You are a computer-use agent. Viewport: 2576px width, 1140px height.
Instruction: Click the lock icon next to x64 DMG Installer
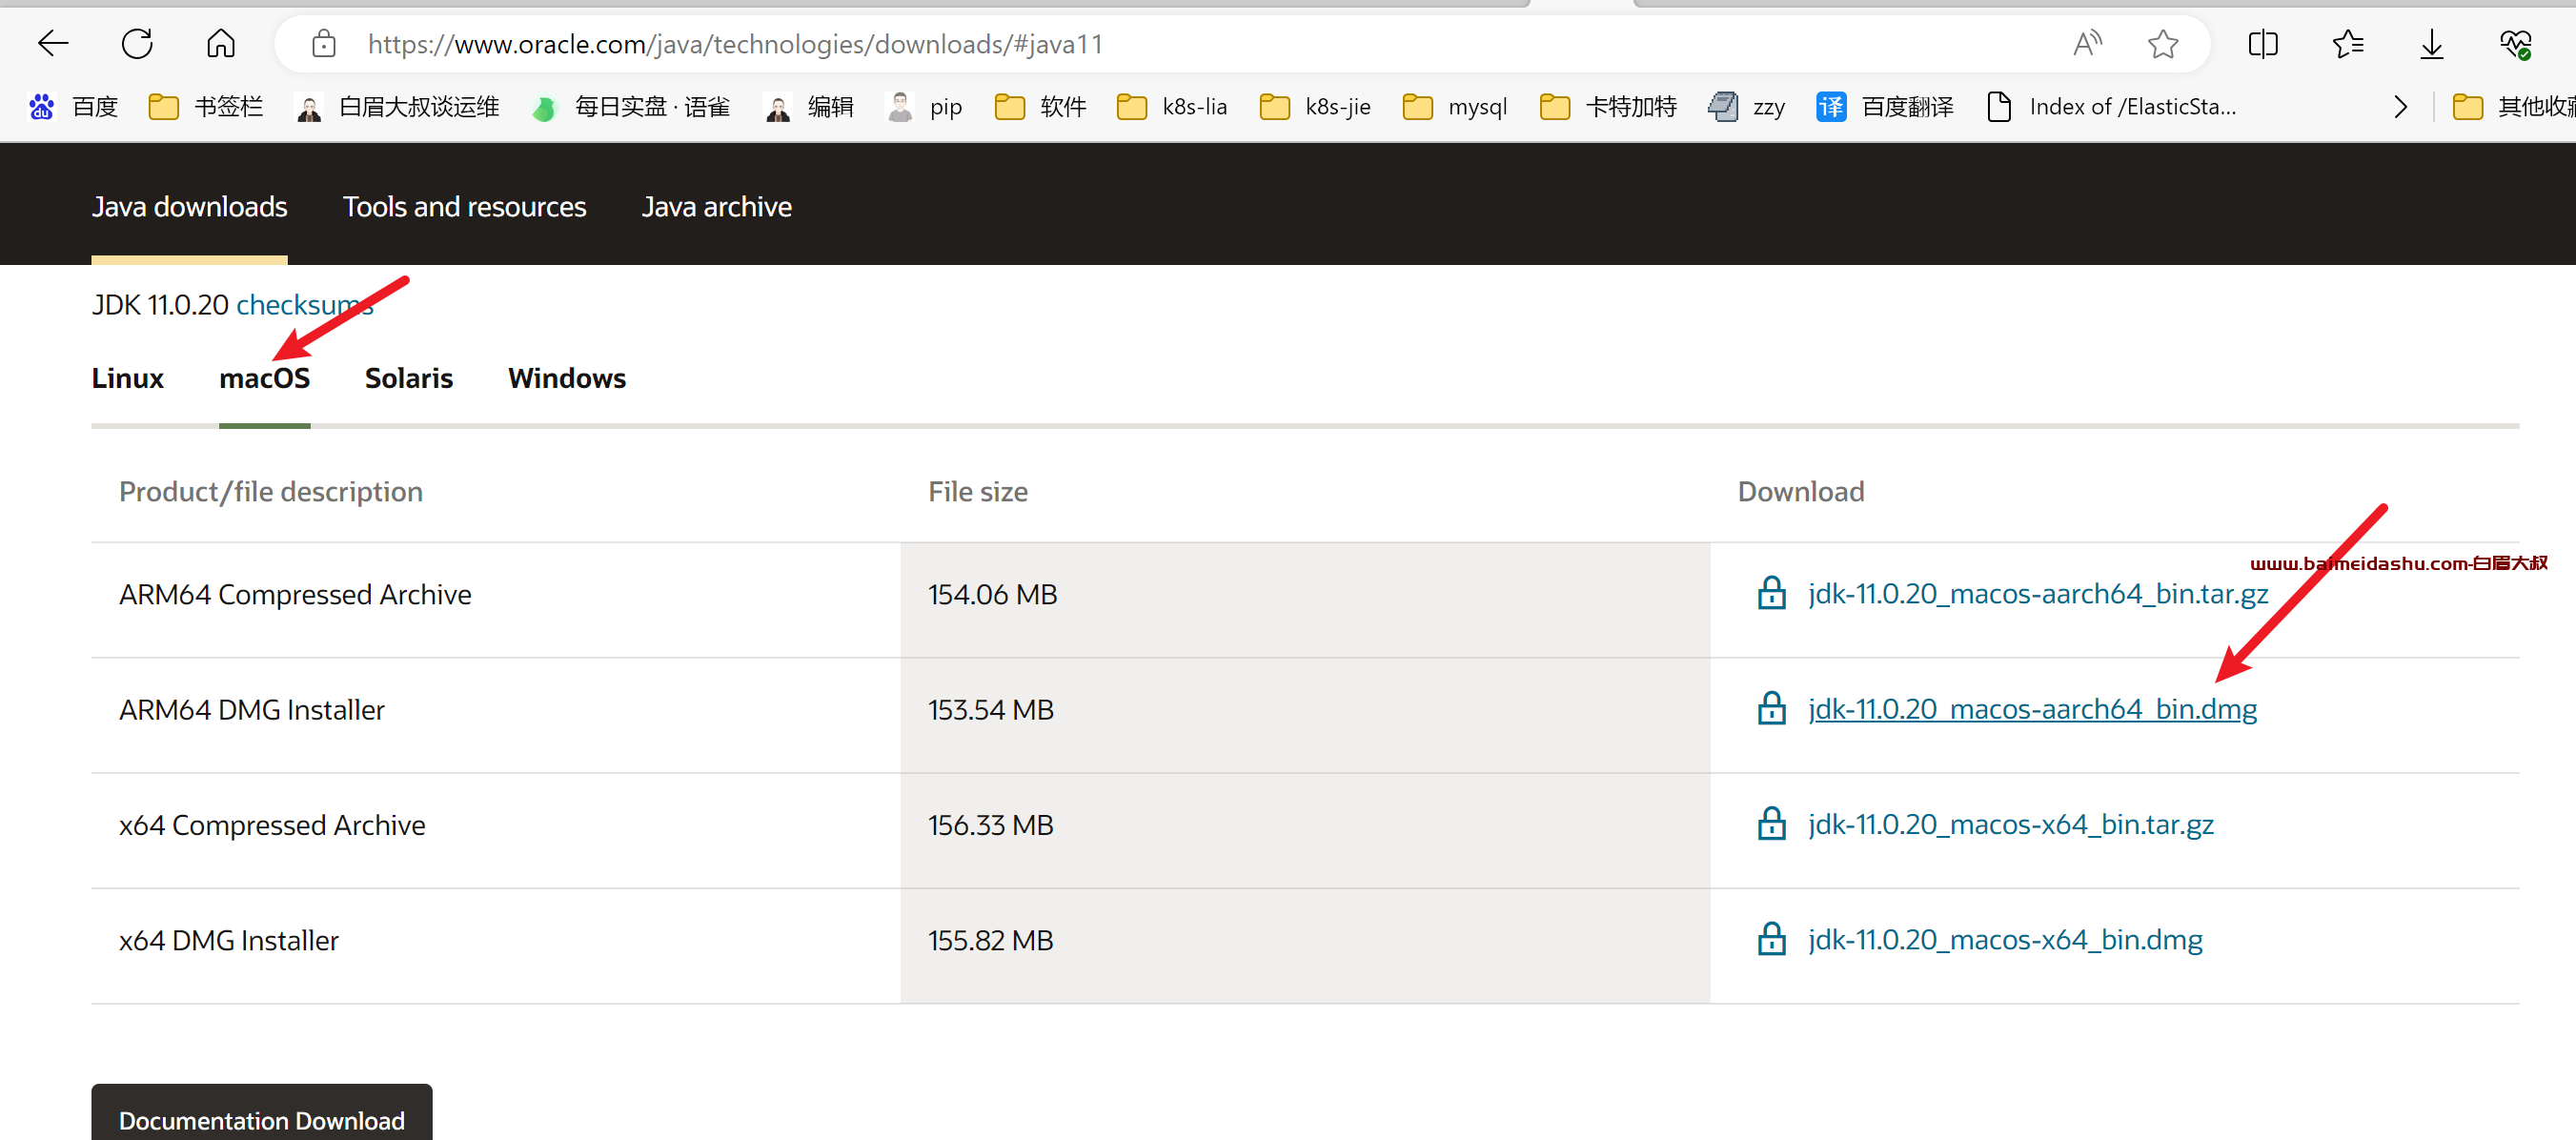tap(1773, 940)
